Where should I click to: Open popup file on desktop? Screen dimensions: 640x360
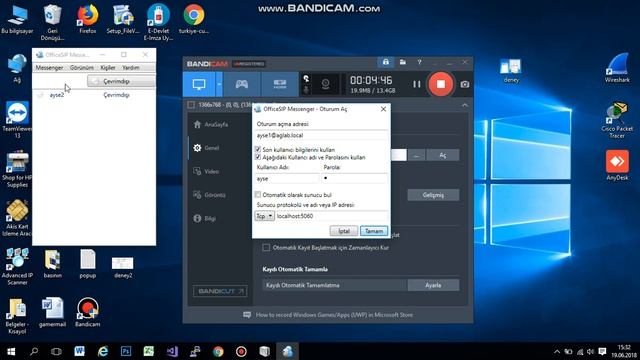pyautogui.click(x=88, y=264)
